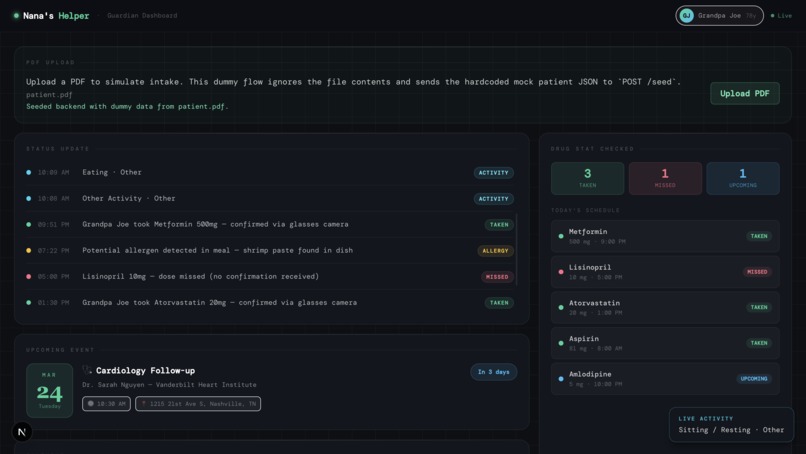The image size is (806, 454).
Task: Click the Atorvastatin schedule card
Action: pos(665,307)
